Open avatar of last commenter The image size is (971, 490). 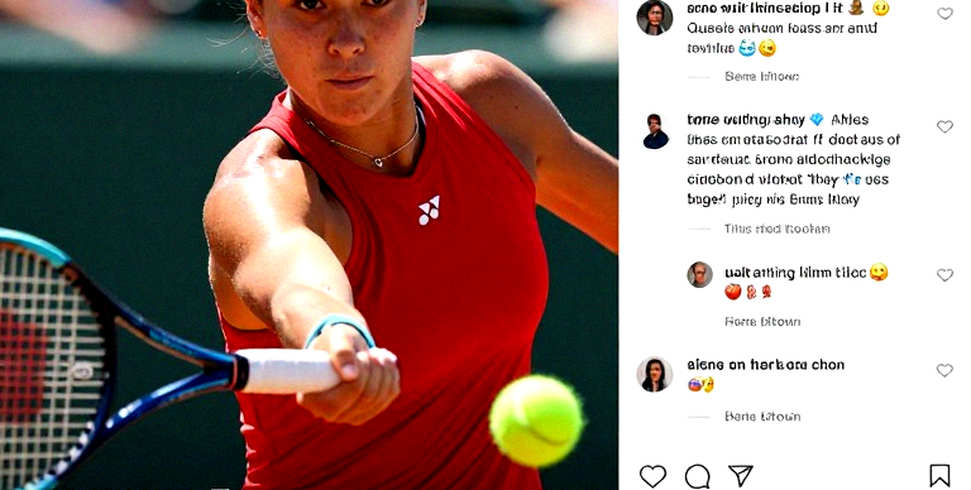[x=655, y=374]
